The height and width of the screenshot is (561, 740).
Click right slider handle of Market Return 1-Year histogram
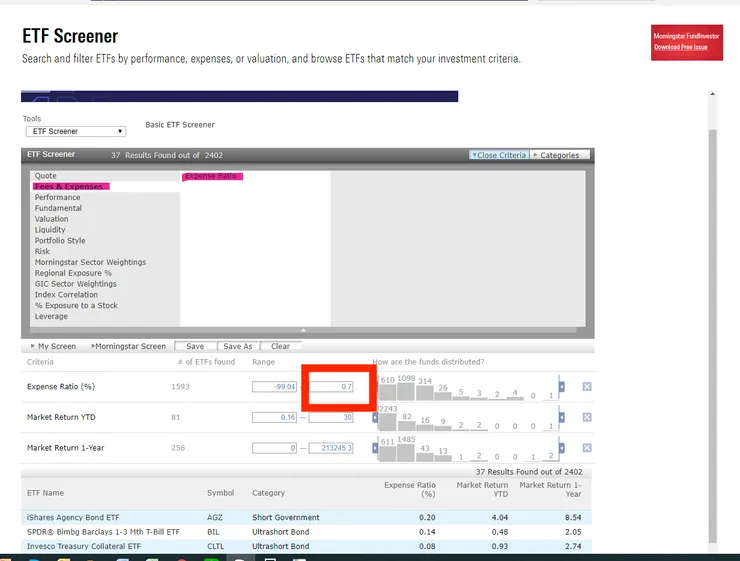(x=562, y=448)
